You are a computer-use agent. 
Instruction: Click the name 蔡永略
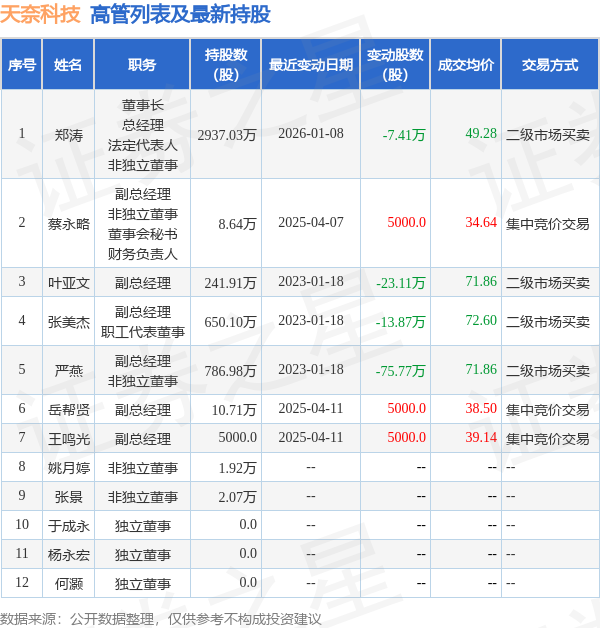68,224
